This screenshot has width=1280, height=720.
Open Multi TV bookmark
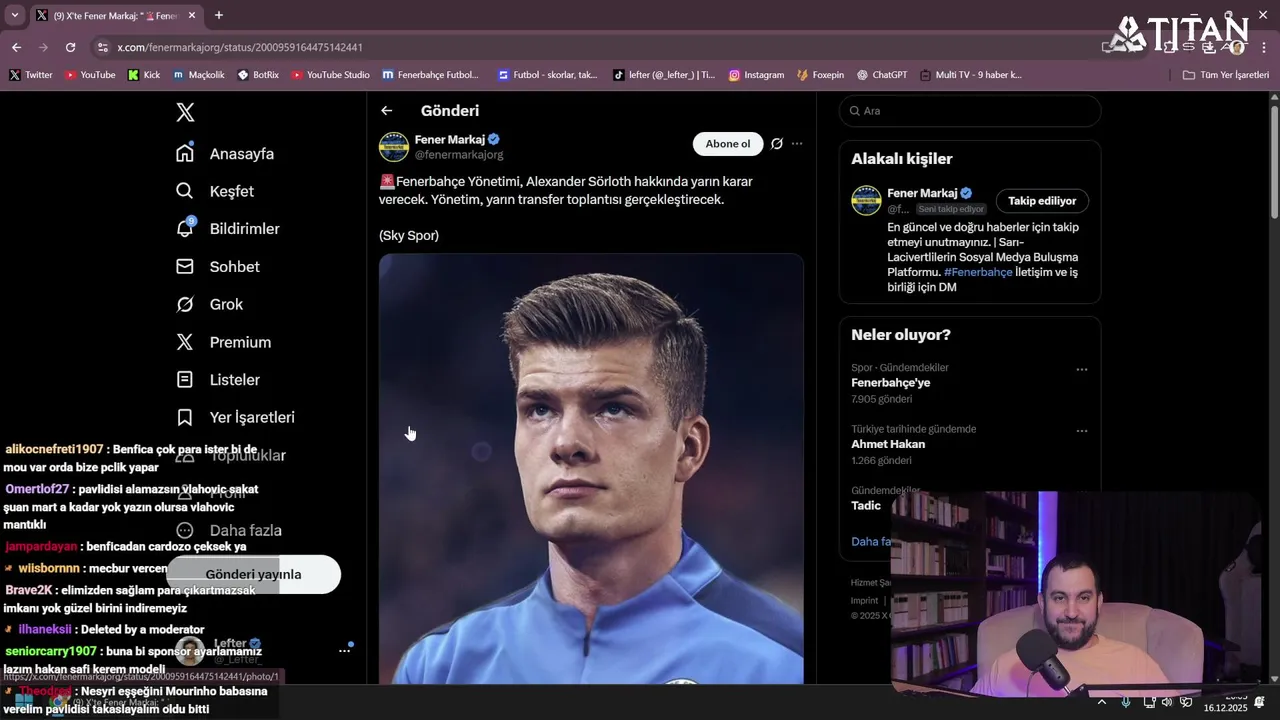[971, 75]
